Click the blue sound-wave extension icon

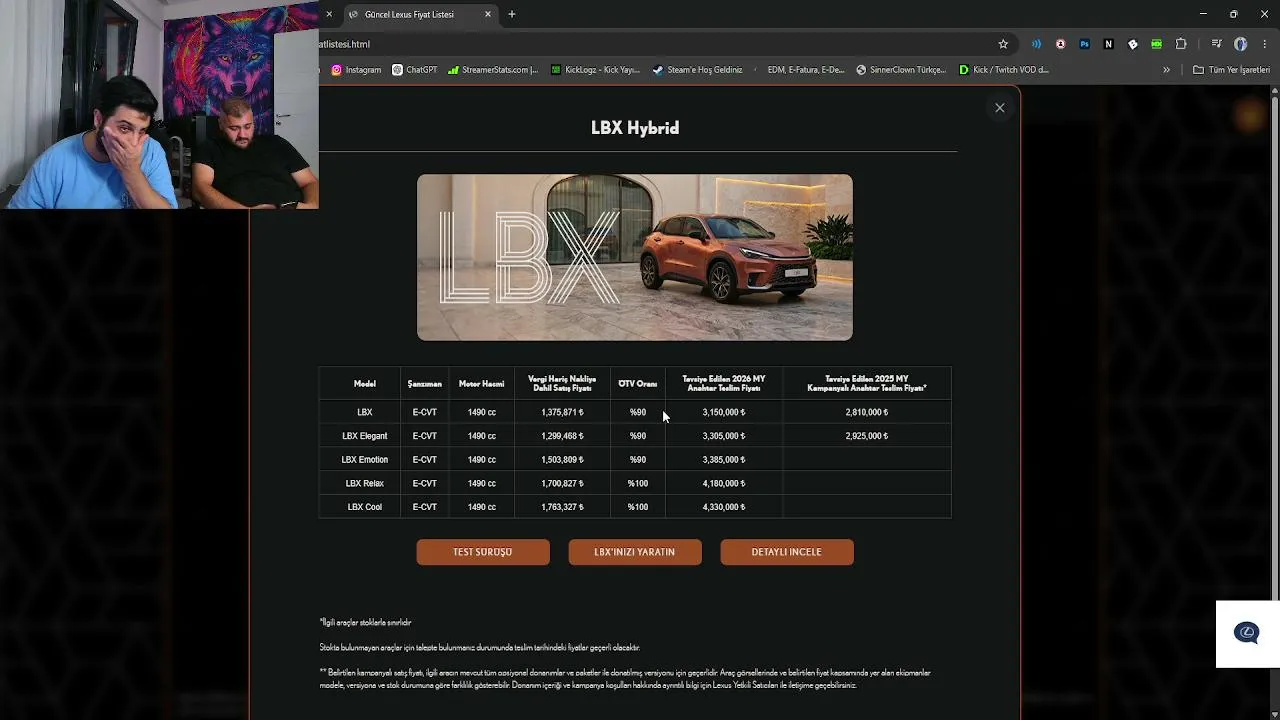[x=1036, y=44]
